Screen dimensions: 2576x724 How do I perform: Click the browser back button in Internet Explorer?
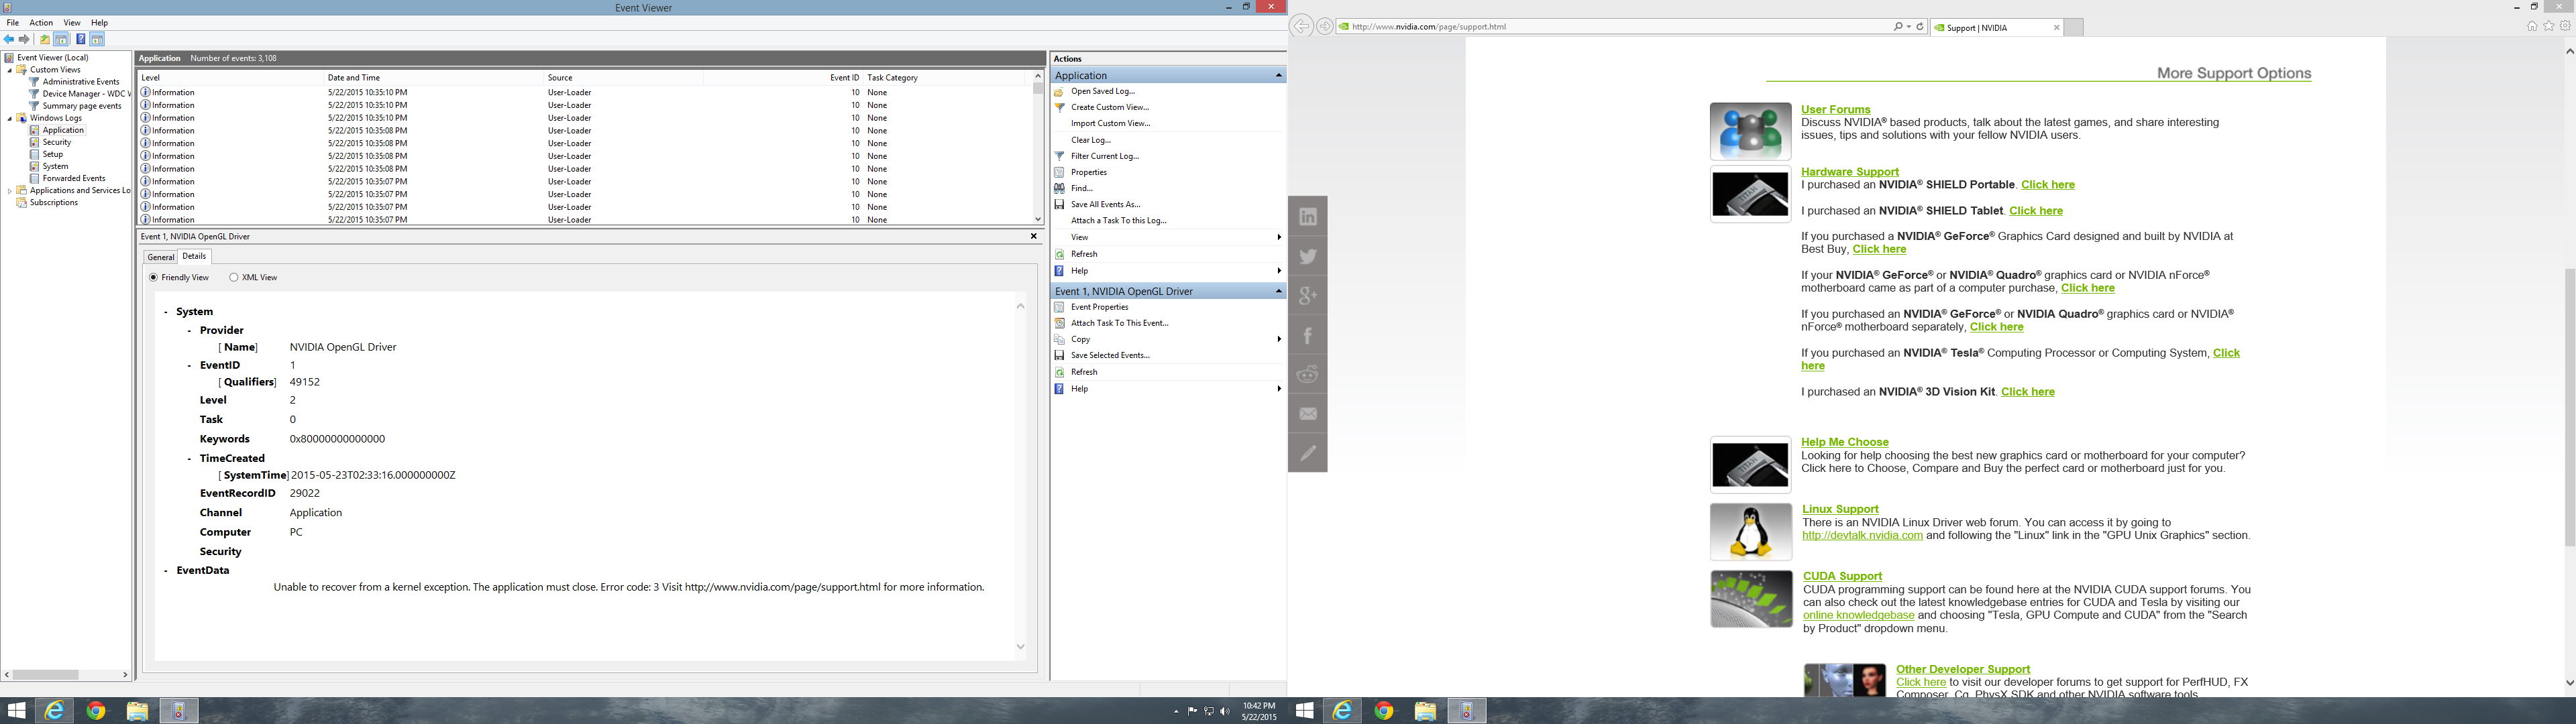point(1301,27)
